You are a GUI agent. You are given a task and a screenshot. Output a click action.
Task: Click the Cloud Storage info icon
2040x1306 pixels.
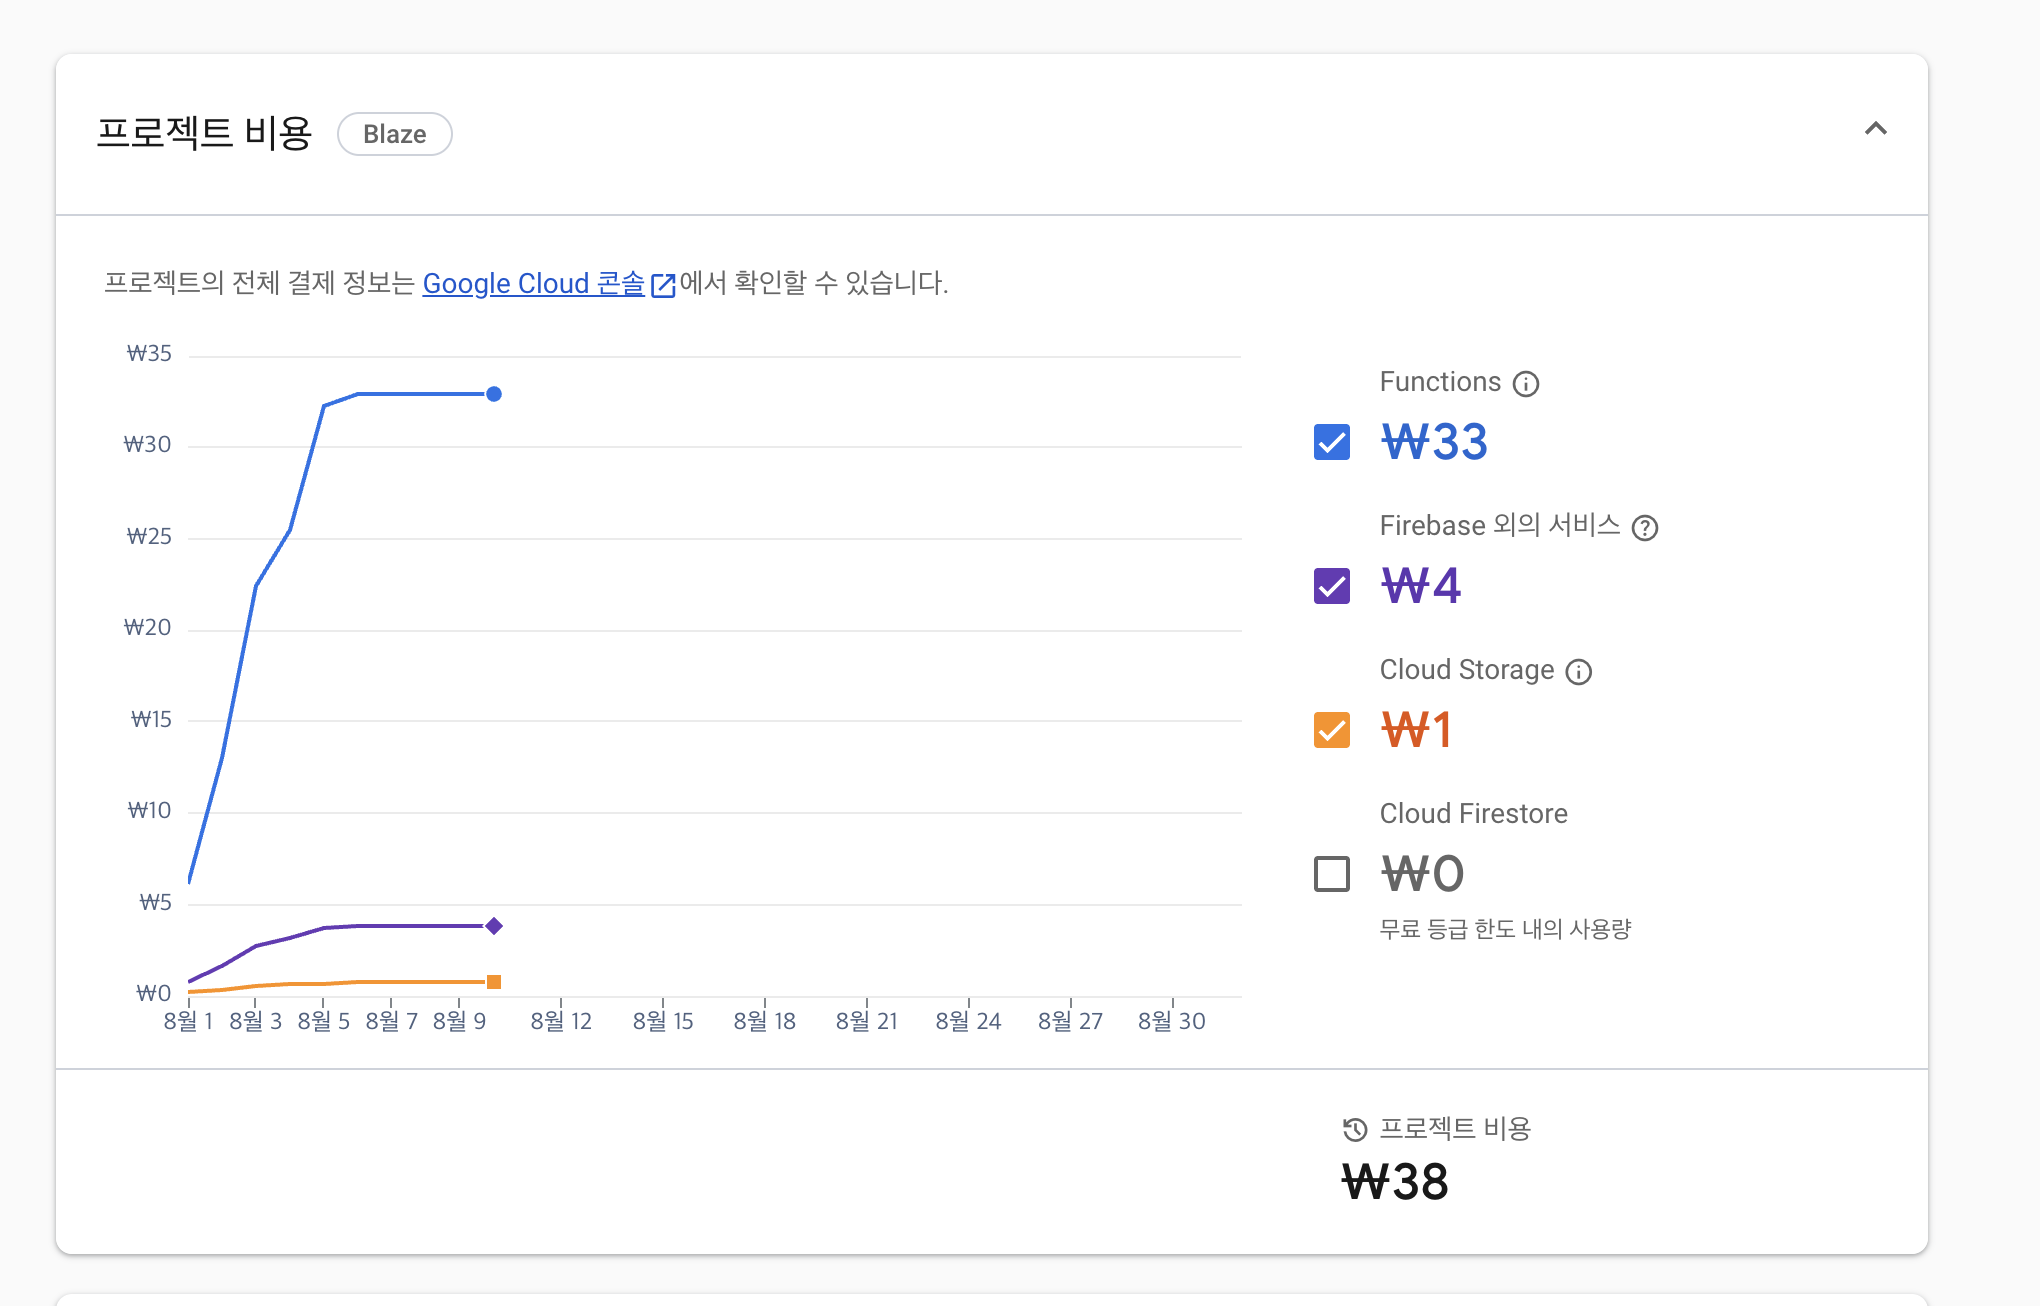pyautogui.click(x=1578, y=672)
